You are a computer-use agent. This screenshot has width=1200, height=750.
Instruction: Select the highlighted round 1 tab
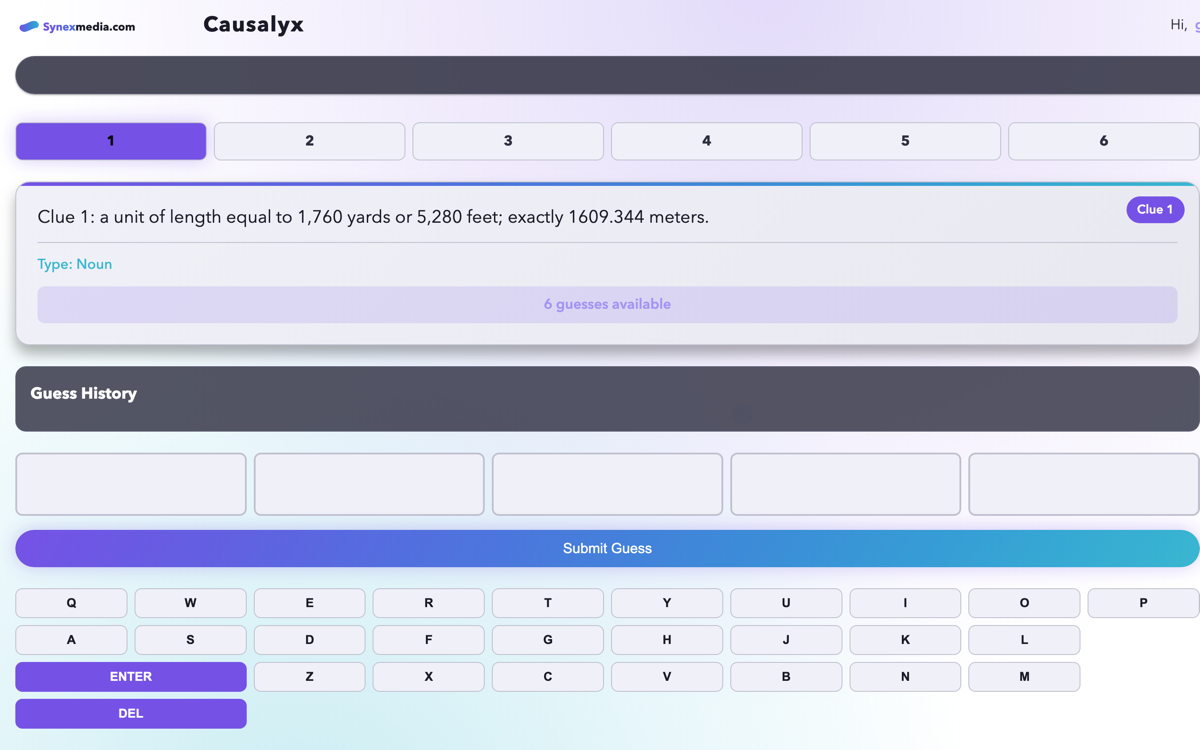pos(110,141)
